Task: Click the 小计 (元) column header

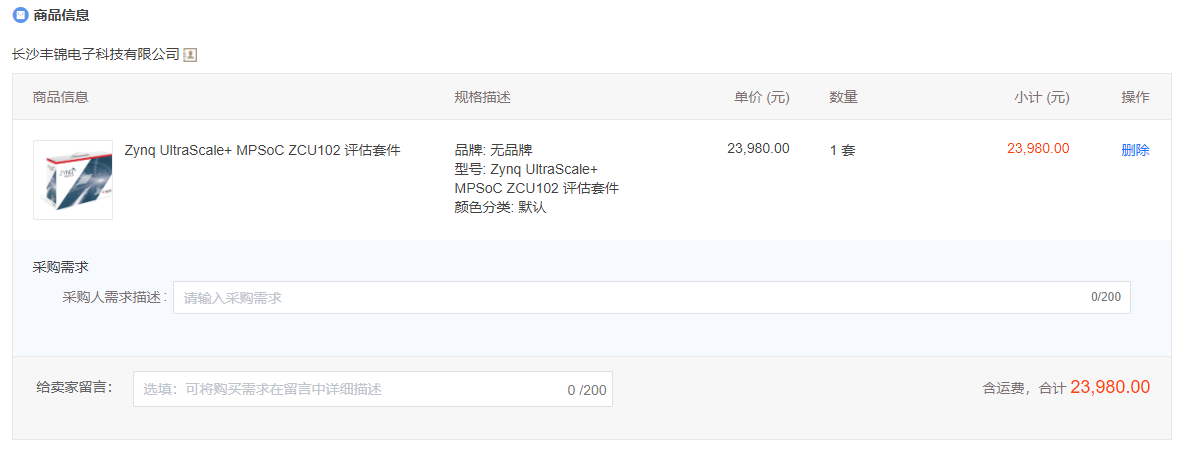Action: click(x=1042, y=97)
